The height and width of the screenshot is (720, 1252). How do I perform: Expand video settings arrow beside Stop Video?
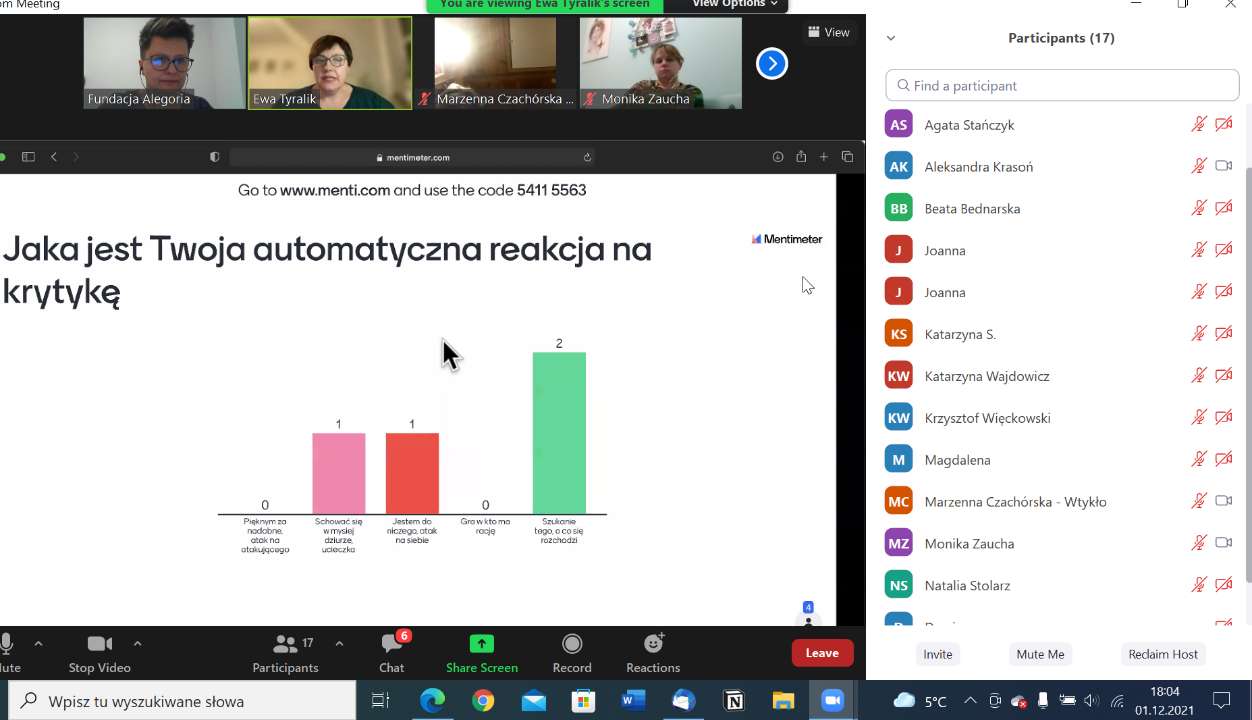137,643
